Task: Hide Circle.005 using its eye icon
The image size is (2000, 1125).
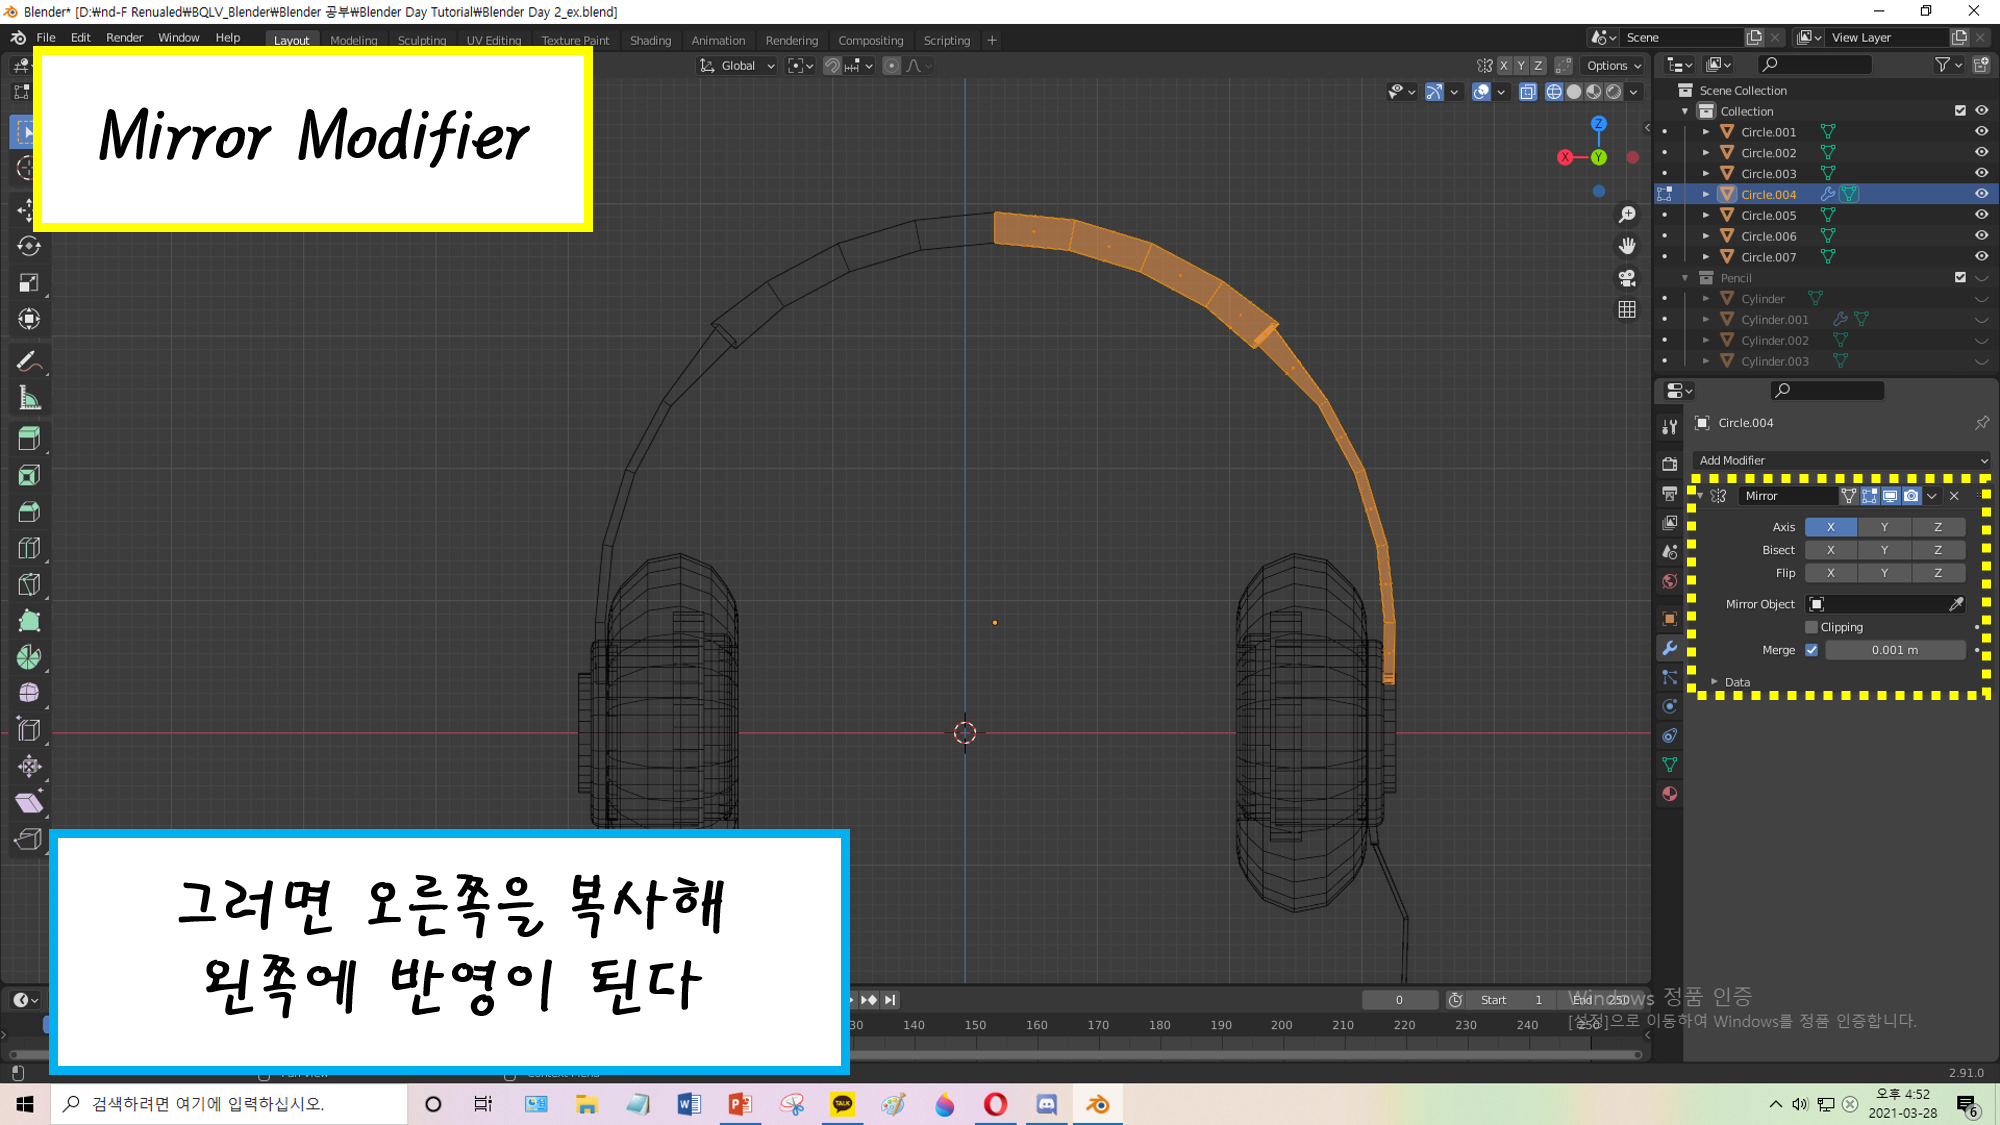Action: click(1980, 215)
